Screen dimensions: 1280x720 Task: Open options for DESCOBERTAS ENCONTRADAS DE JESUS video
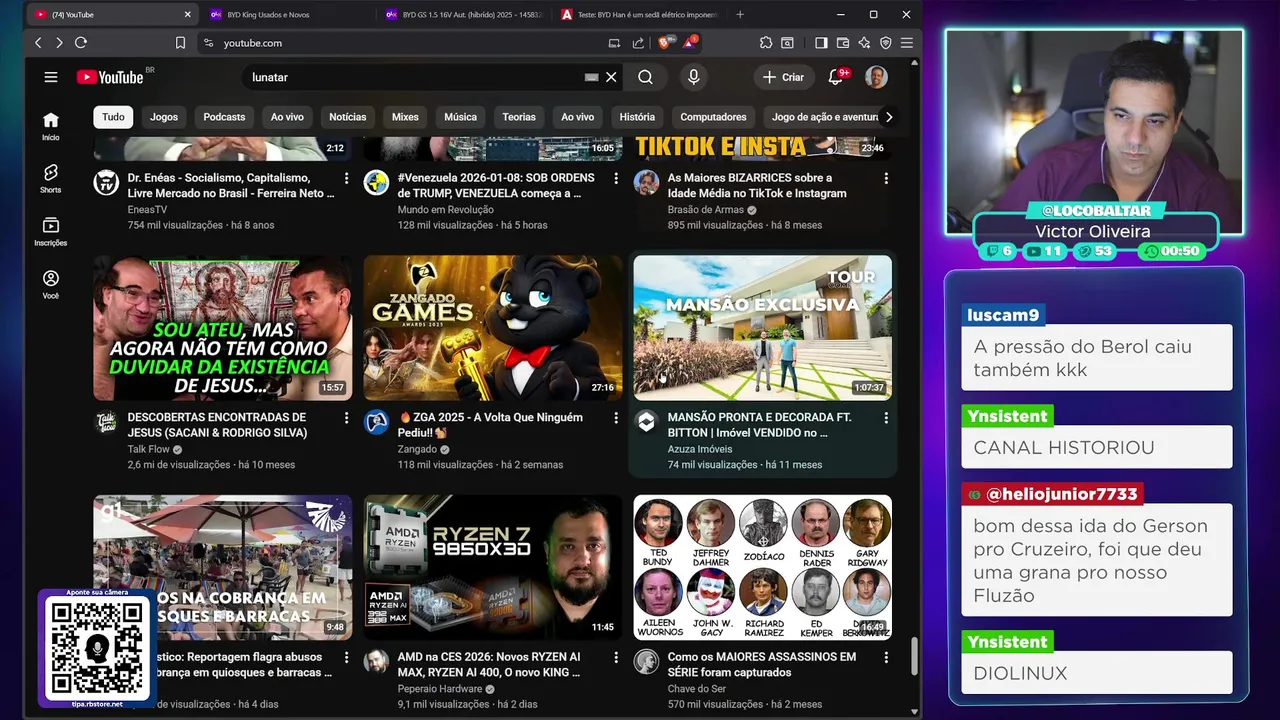(x=347, y=418)
